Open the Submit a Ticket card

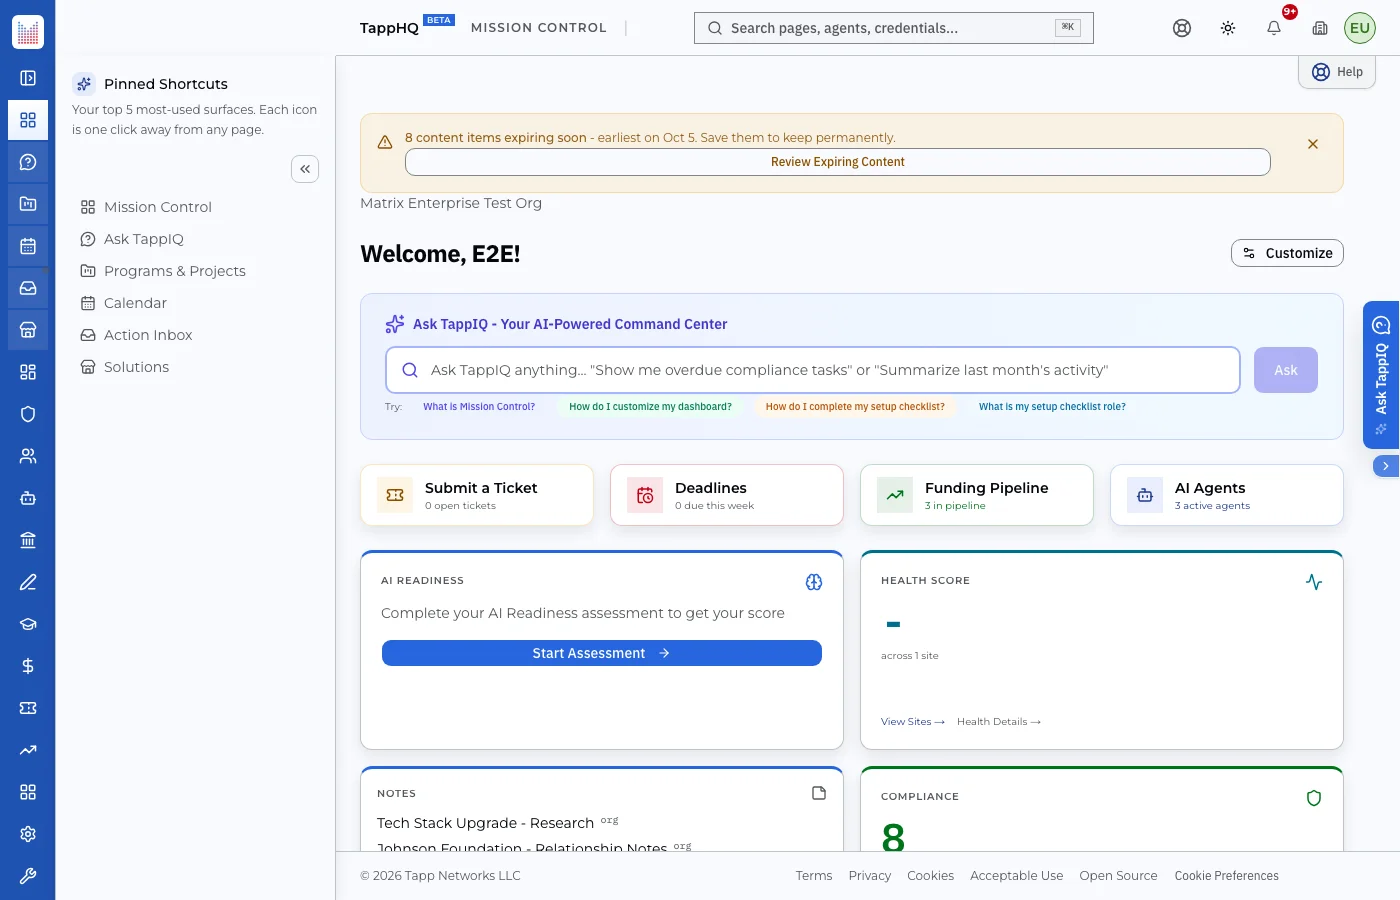(x=477, y=495)
